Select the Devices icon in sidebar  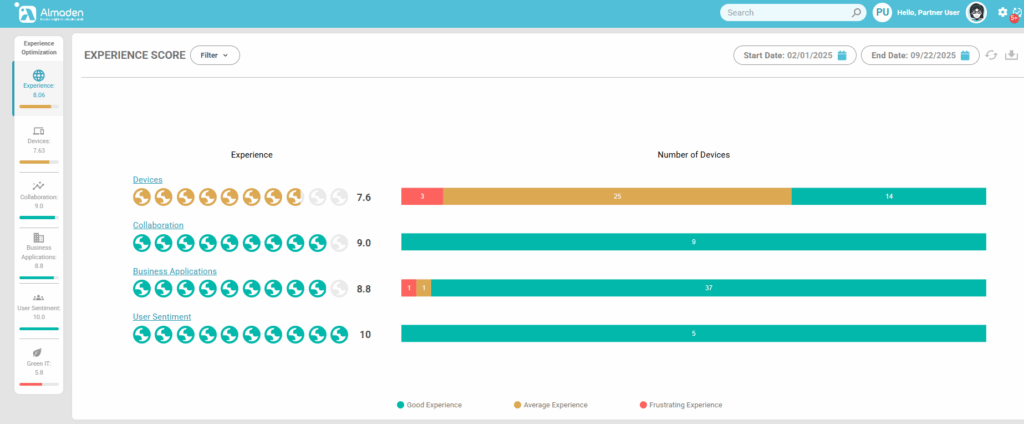coord(38,131)
